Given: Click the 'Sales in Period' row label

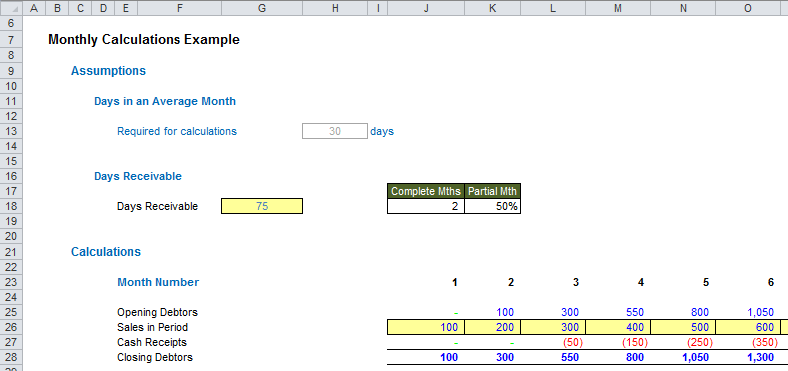Looking at the screenshot, I should [x=152, y=327].
